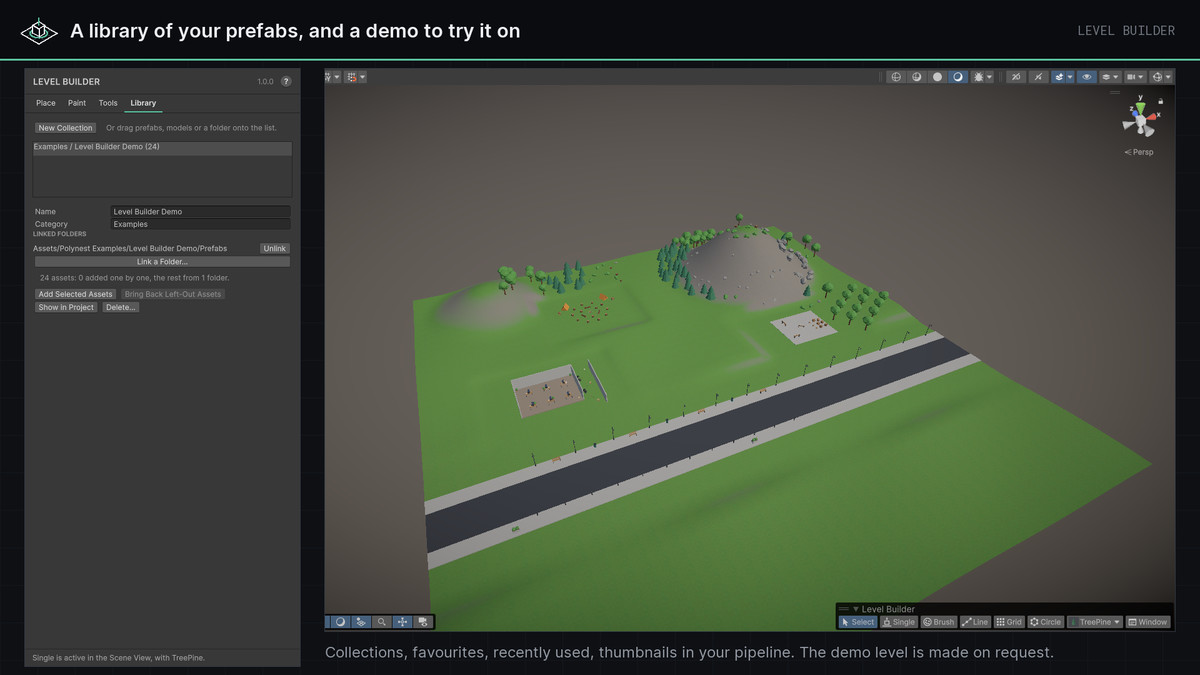Click Bring Back Left-Out Assets button
This screenshot has height=675, width=1200.
point(174,294)
